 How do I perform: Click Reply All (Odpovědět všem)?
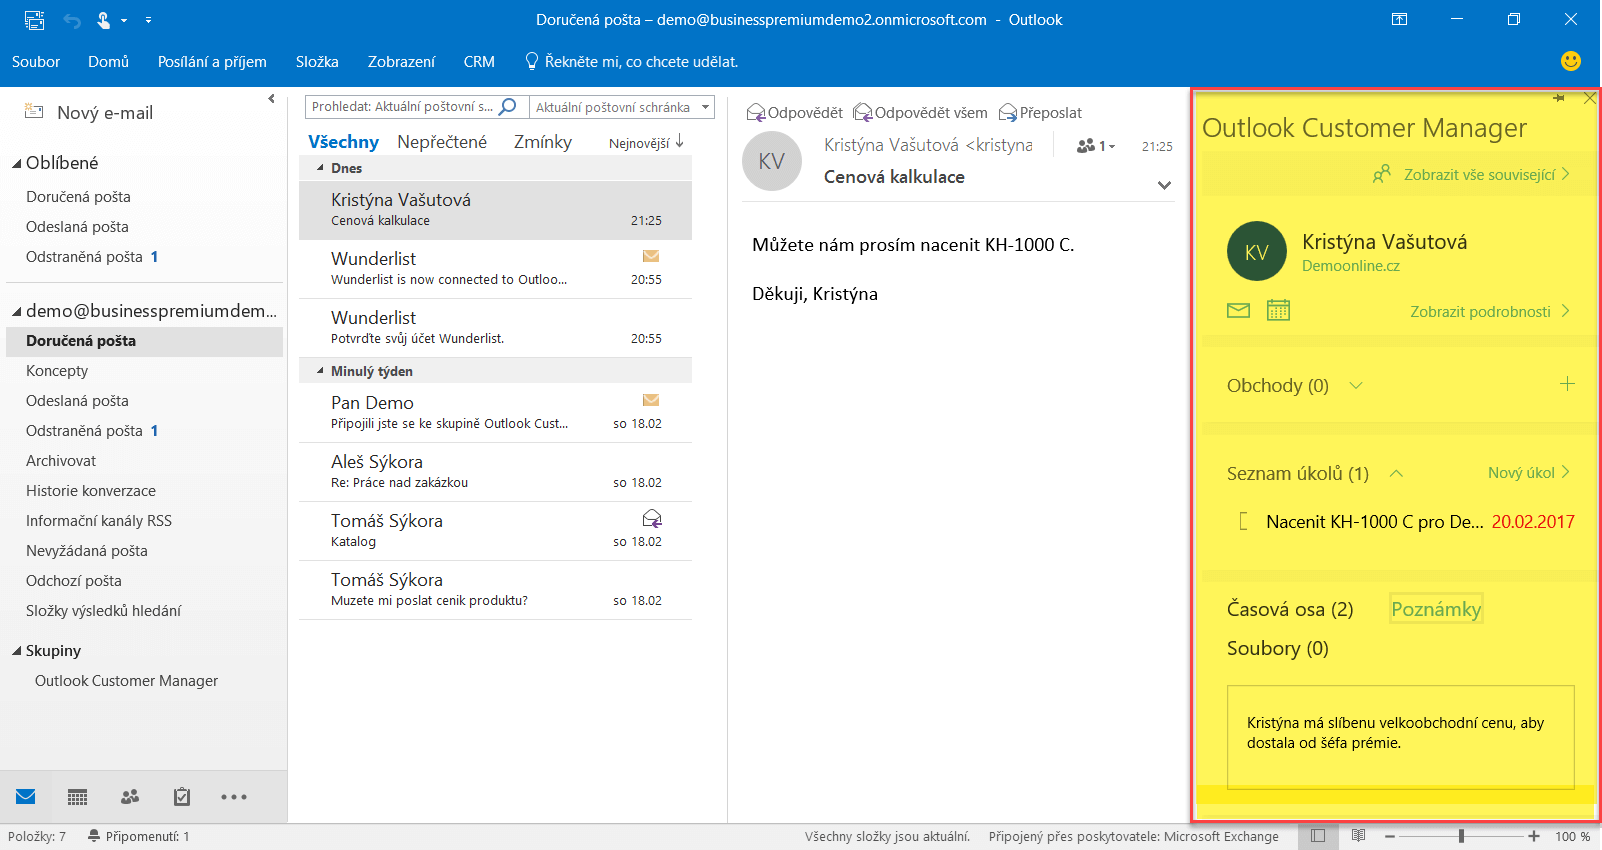[x=920, y=113]
